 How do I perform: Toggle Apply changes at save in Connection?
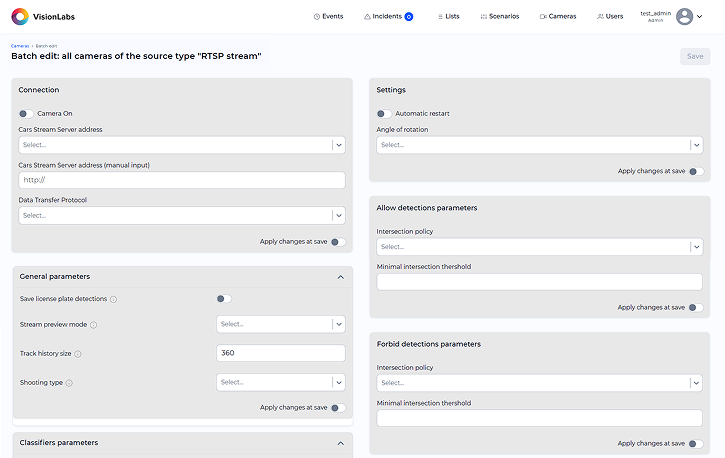(x=338, y=241)
